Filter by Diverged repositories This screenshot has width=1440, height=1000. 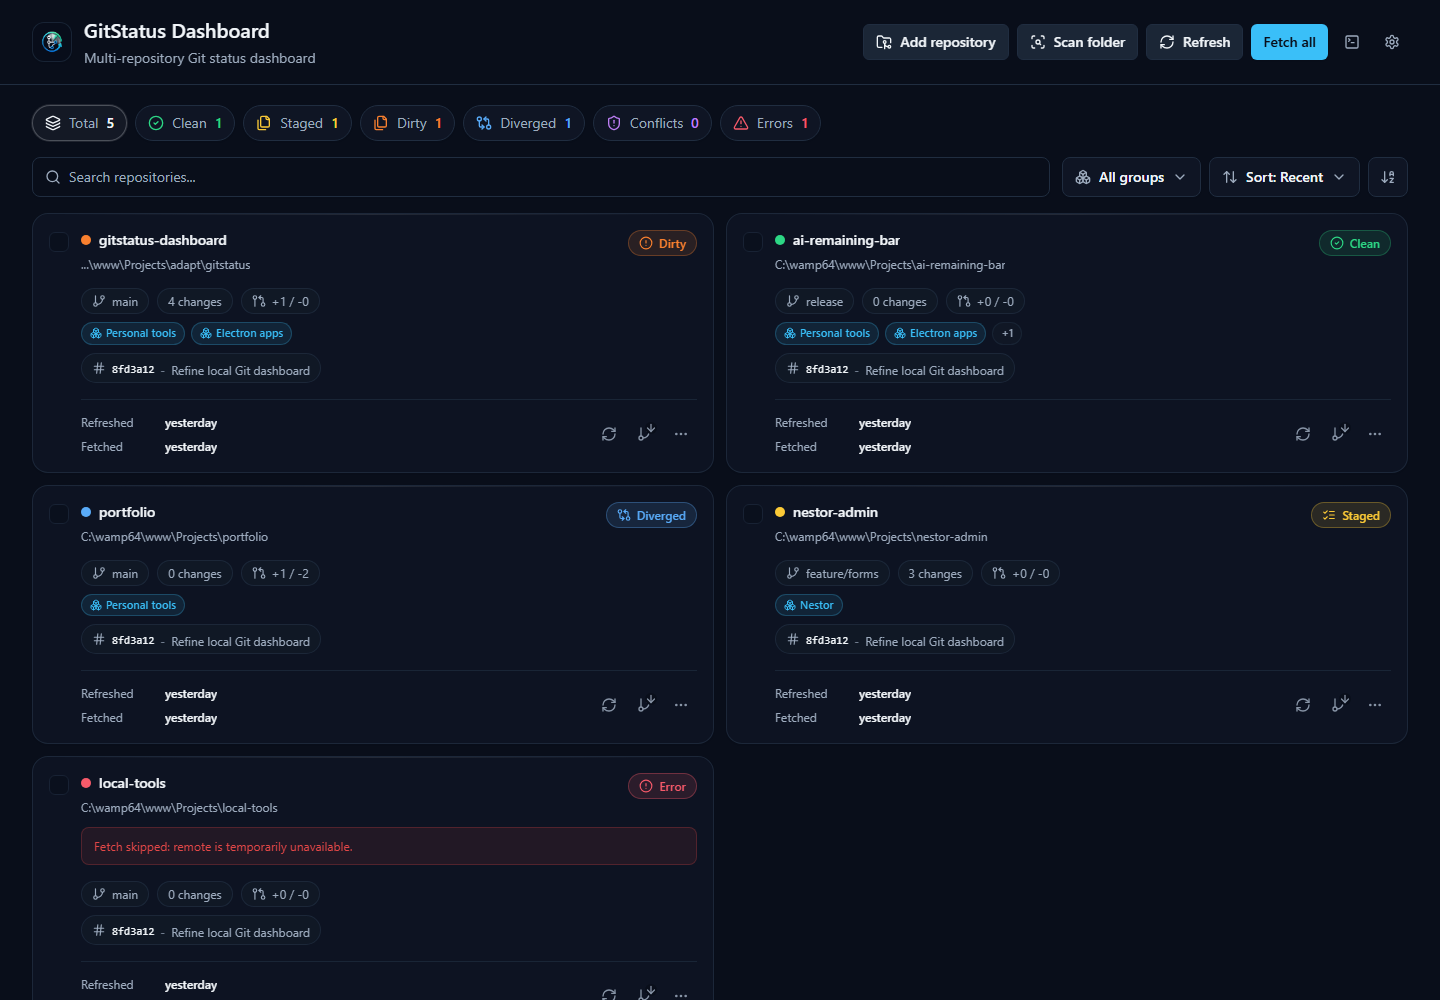524,123
